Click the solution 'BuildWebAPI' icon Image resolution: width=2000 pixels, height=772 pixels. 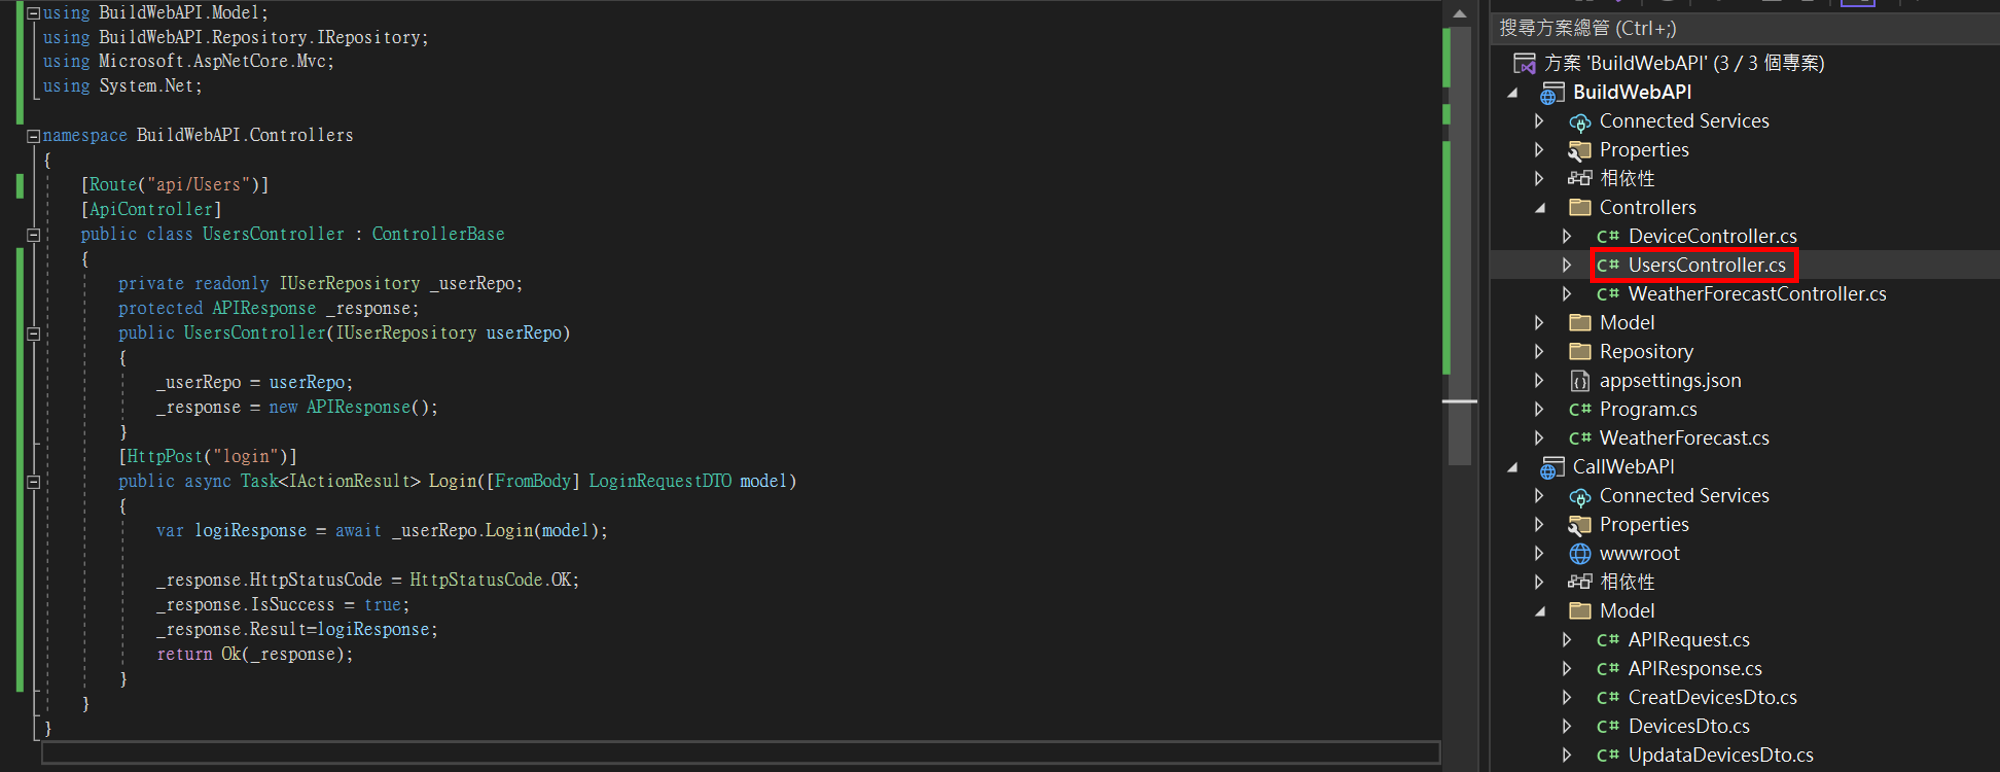pyautogui.click(x=1524, y=64)
